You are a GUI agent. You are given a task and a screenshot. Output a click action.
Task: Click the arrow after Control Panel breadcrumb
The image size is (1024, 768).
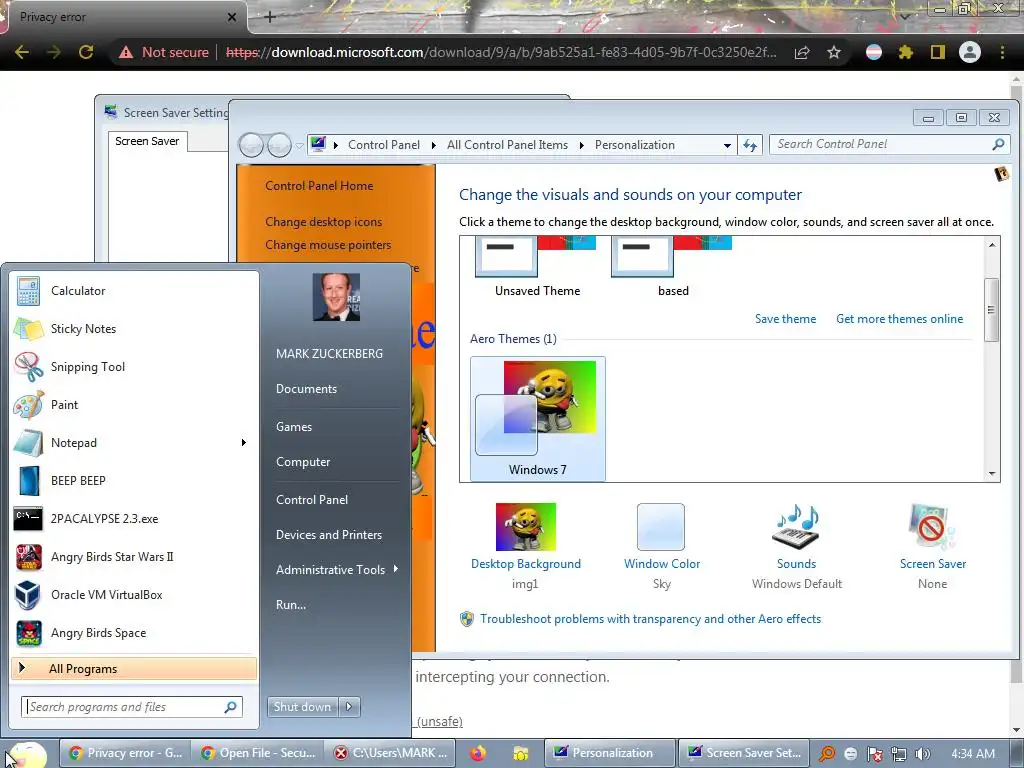click(433, 145)
